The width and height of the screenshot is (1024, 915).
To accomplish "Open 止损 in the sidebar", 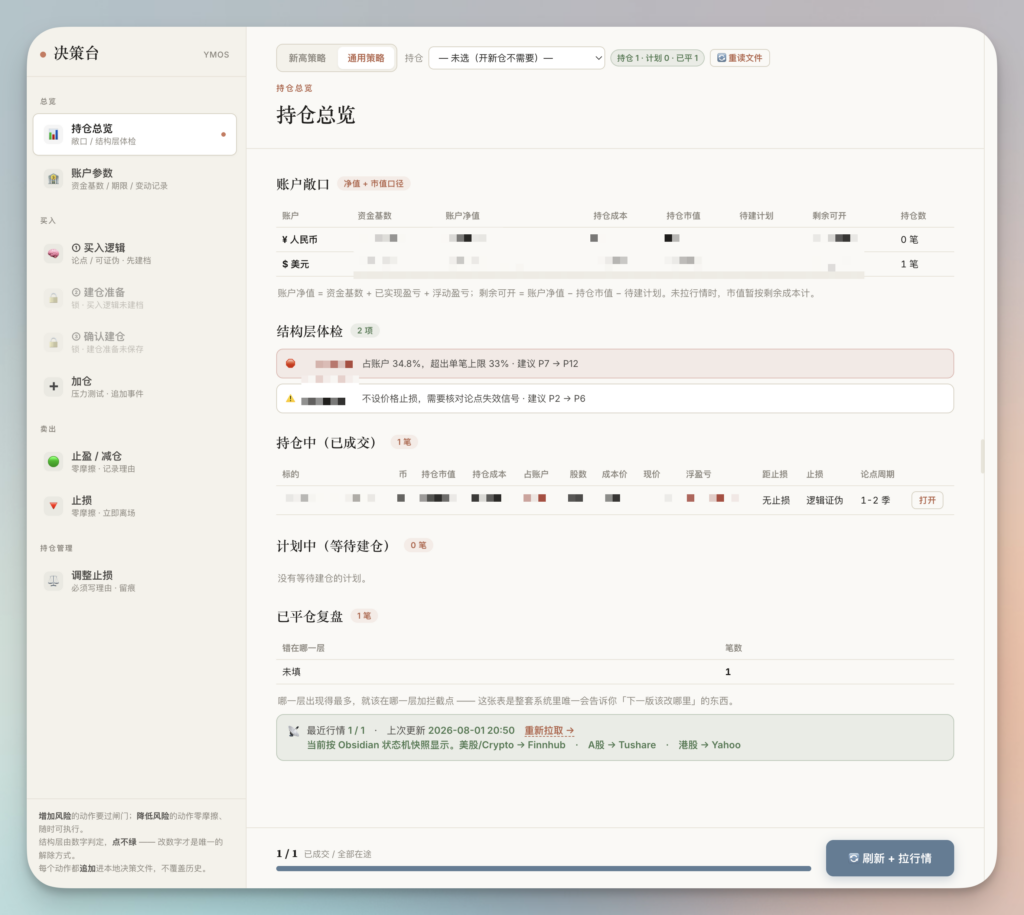I will tap(135, 506).
